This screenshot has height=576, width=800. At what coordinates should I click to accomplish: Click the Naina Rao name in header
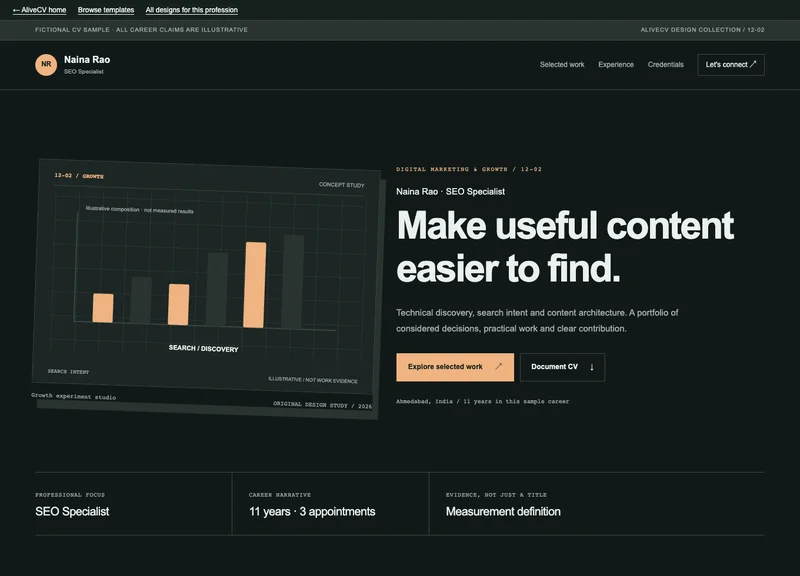pos(87,60)
